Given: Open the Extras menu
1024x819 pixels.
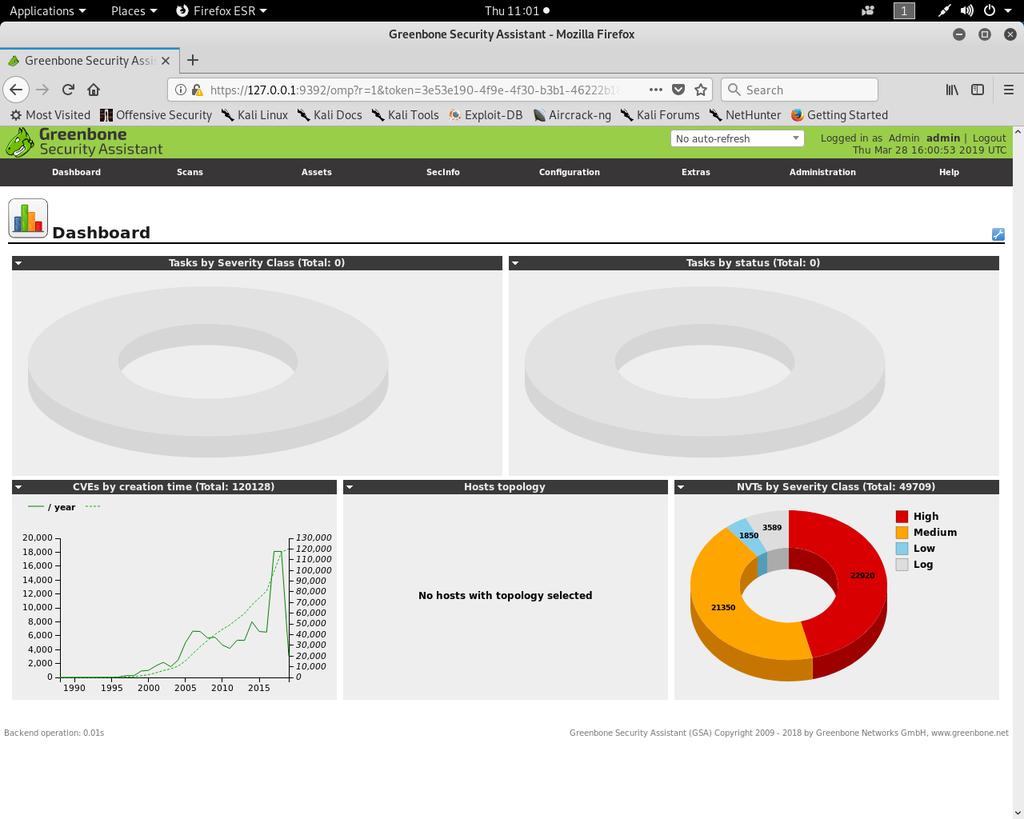Looking at the screenshot, I should tap(696, 172).
